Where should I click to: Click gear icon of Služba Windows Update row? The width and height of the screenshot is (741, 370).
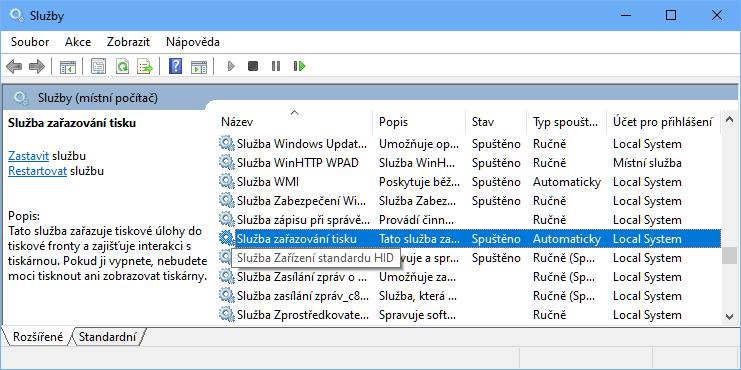coord(227,144)
